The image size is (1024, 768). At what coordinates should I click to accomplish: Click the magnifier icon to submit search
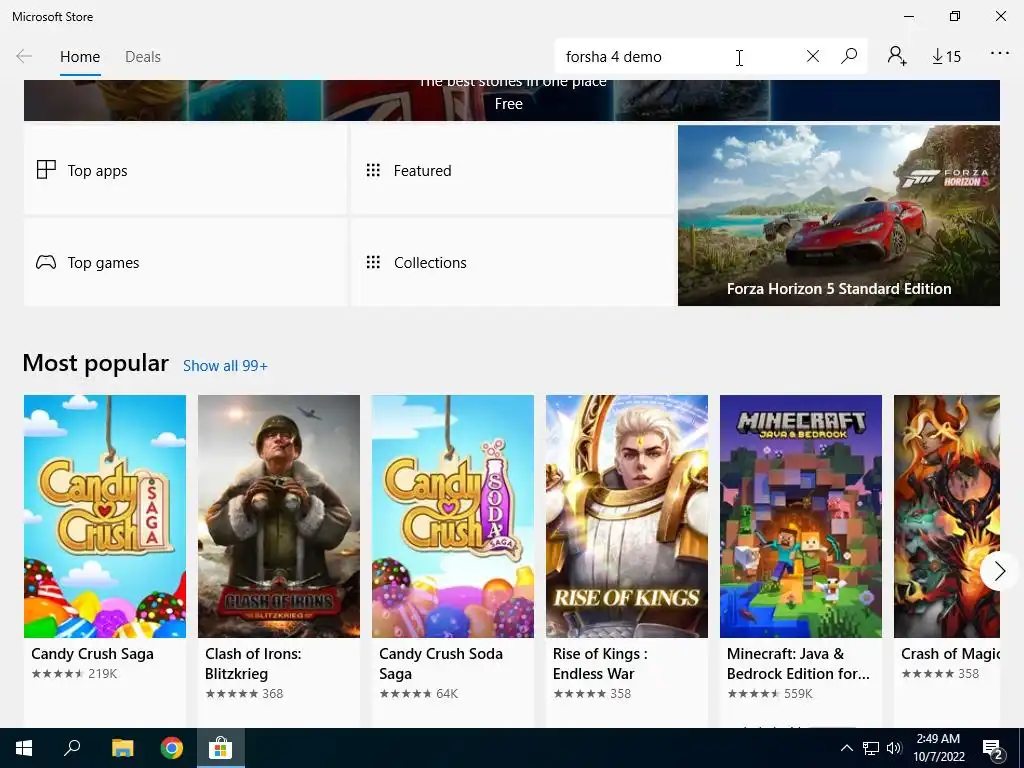click(x=849, y=56)
